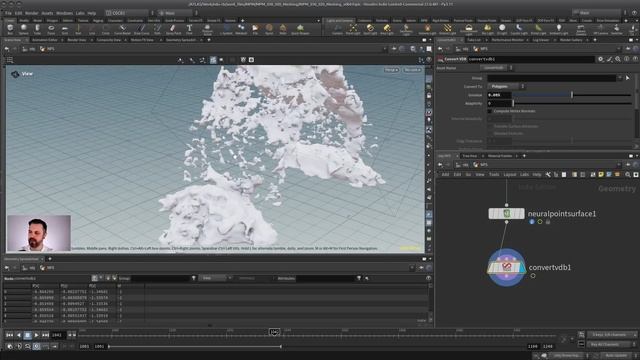
Task: Select the Torus shelf tool
Action: (x=51, y=29)
